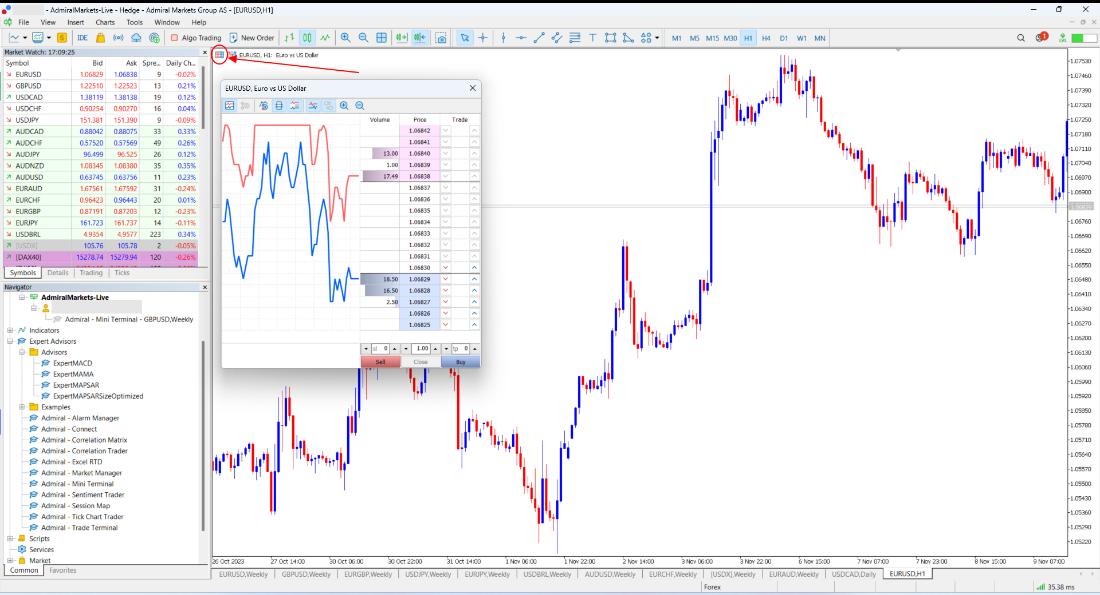The height and width of the screenshot is (595, 1100).
Task: Zoom in inside the Depth of Market window
Action: click(x=344, y=105)
